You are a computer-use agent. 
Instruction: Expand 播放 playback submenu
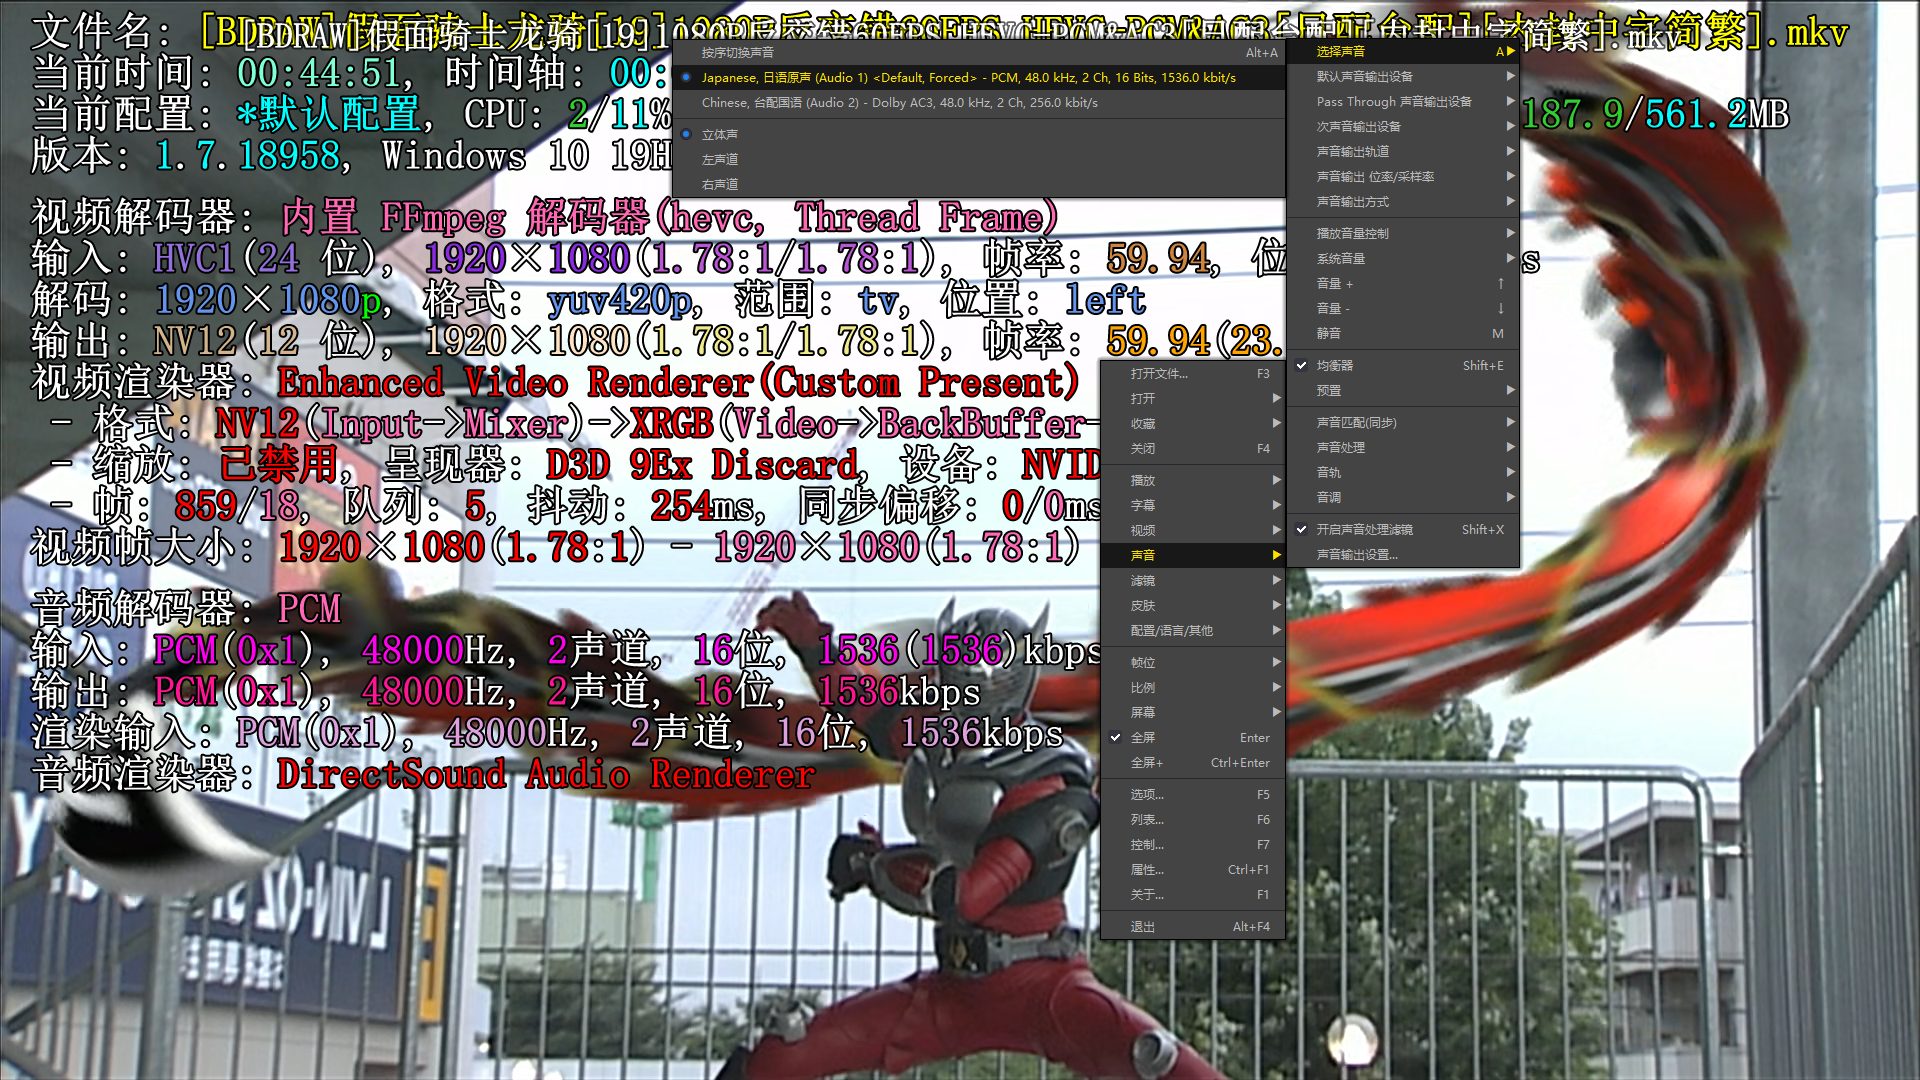(x=1192, y=480)
